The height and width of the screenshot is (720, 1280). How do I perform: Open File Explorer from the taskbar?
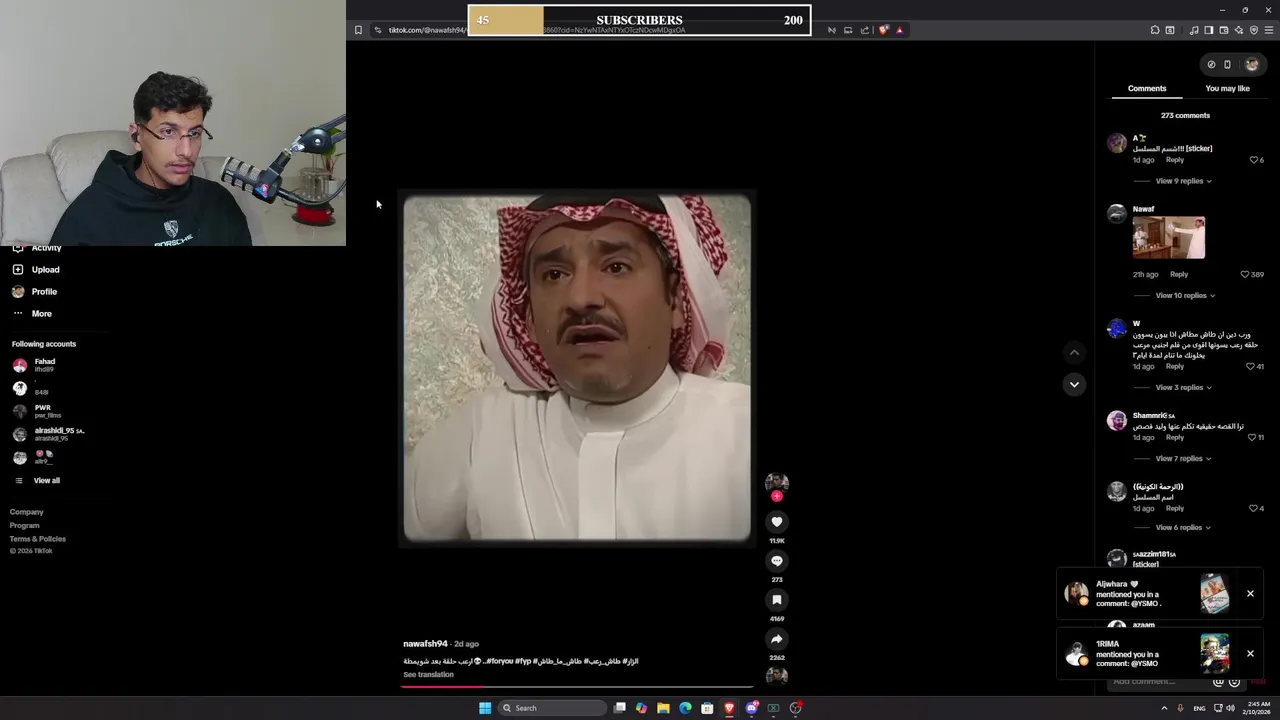pyautogui.click(x=663, y=708)
